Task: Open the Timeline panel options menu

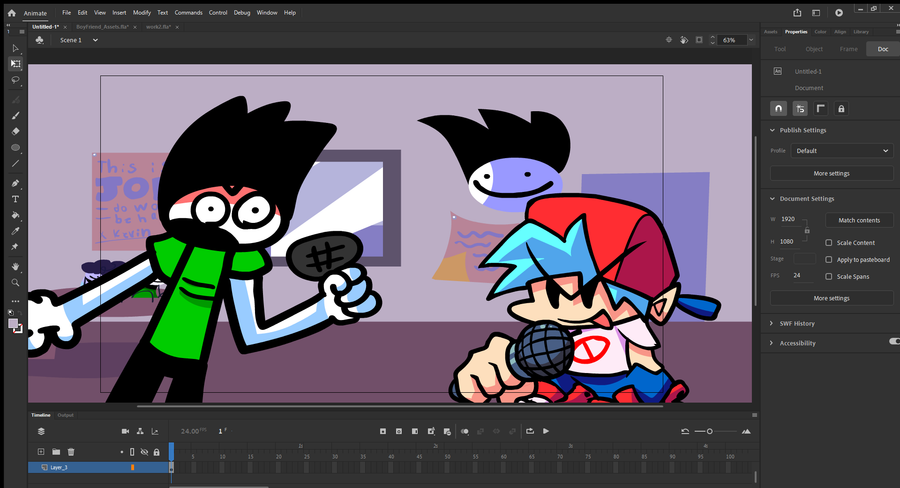Action: click(754, 415)
